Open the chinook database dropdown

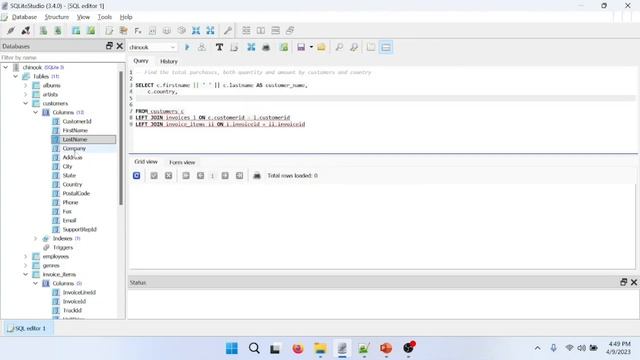[x=152, y=47]
